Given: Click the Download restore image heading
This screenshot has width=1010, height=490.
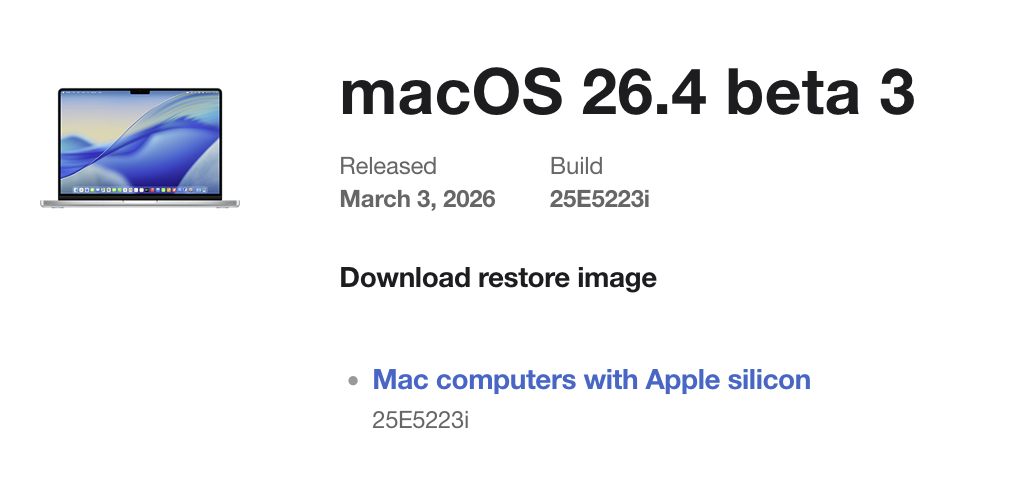Looking at the screenshot, I should point(498,278).
